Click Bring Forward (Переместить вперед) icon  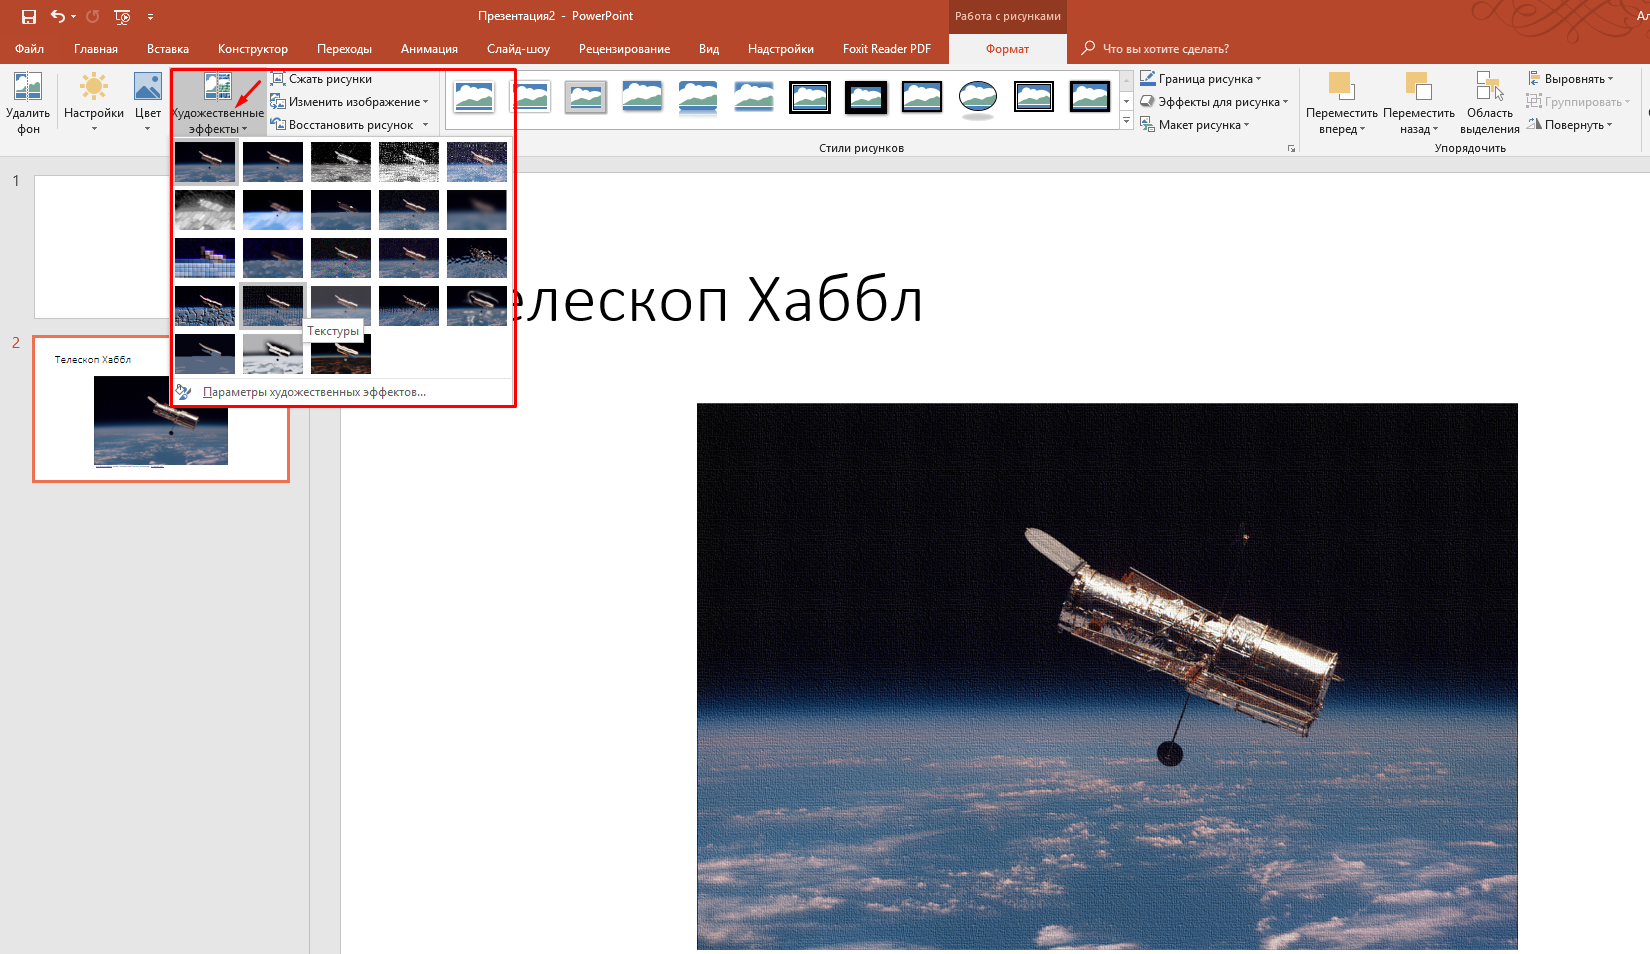[1341, 88]
